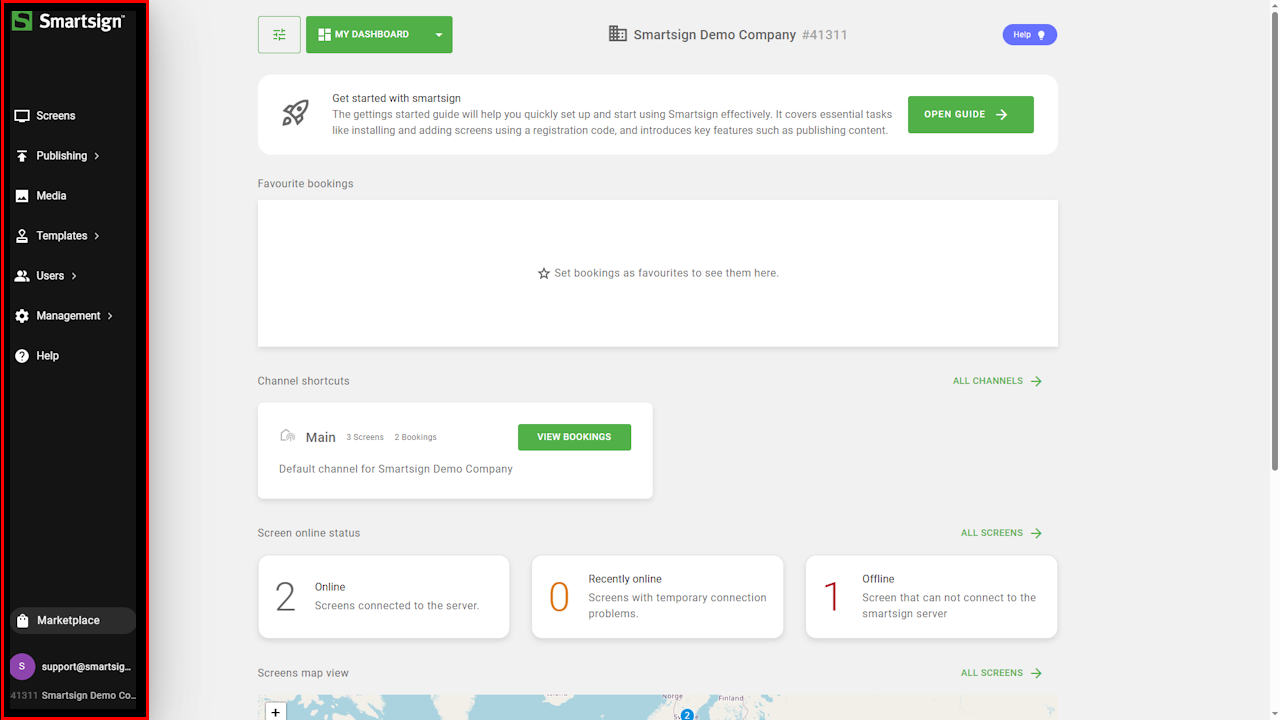Click the '2 Bookings' label
The height and width of the screenshot is (720, 1280).
(x=415, y=437)
